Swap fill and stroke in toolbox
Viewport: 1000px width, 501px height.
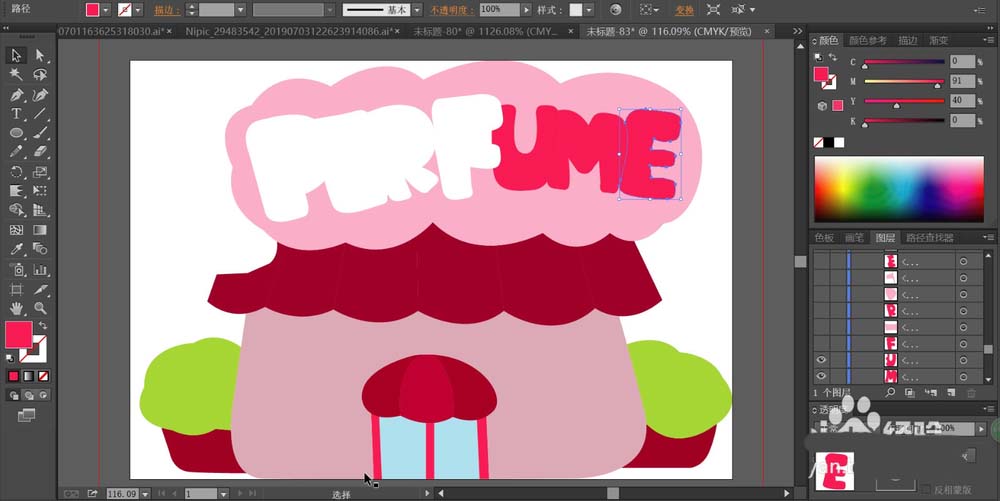pyautogui.click(x=43, y=326)
